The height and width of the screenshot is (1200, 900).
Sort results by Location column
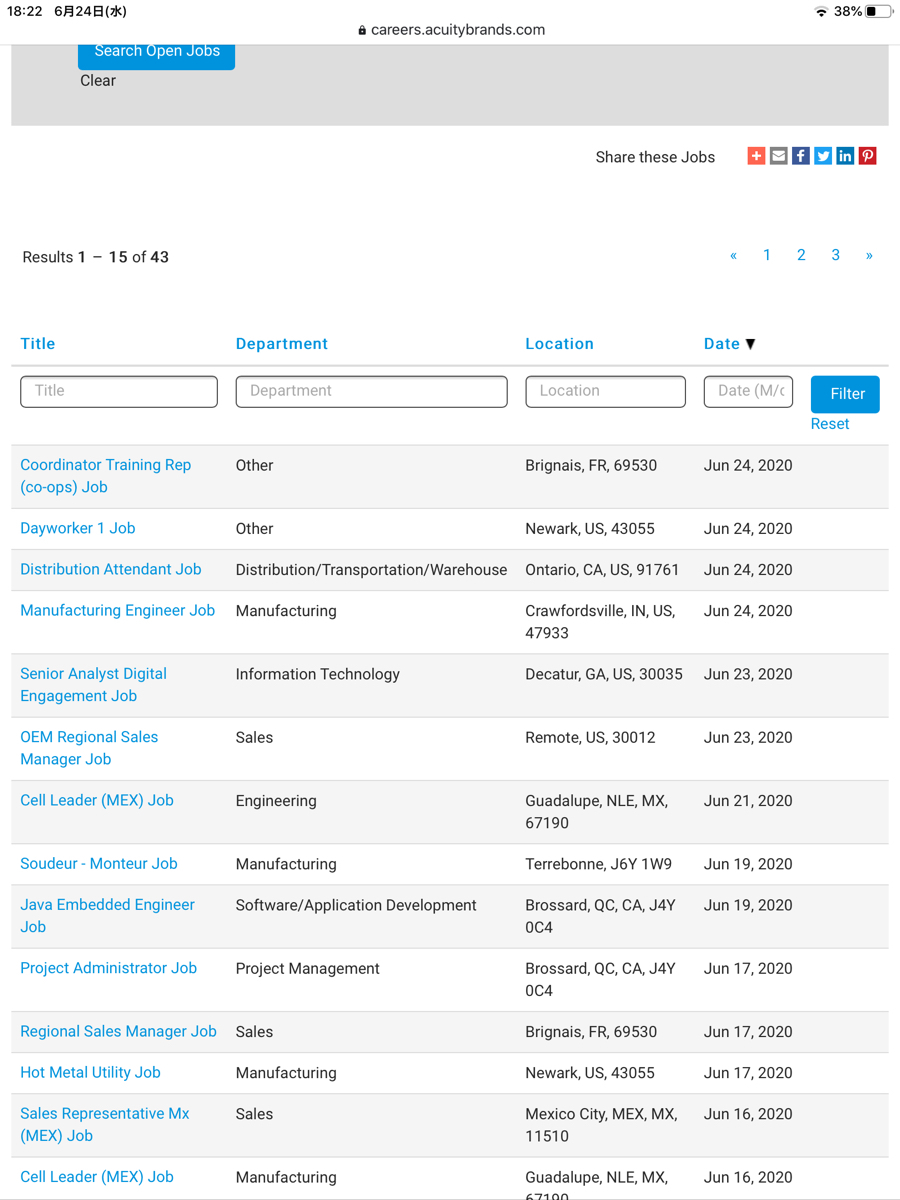(559, 344)
